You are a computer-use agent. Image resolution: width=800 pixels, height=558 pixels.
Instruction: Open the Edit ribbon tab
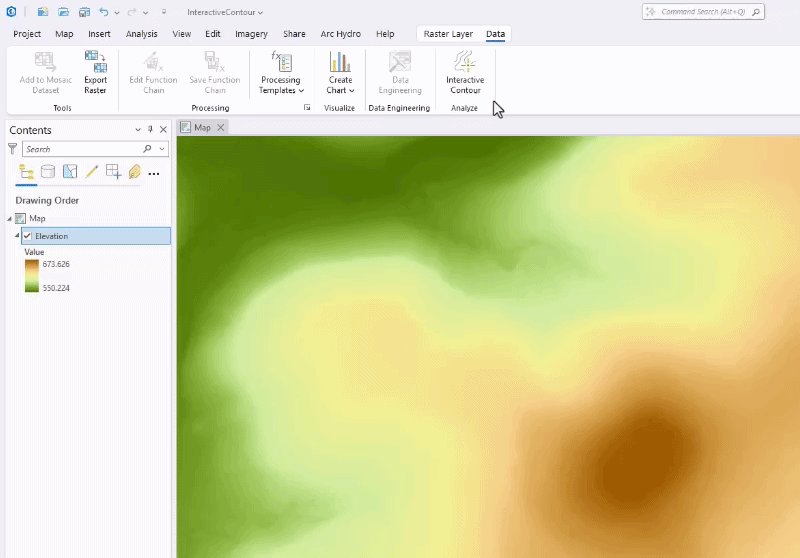point(213,34)
